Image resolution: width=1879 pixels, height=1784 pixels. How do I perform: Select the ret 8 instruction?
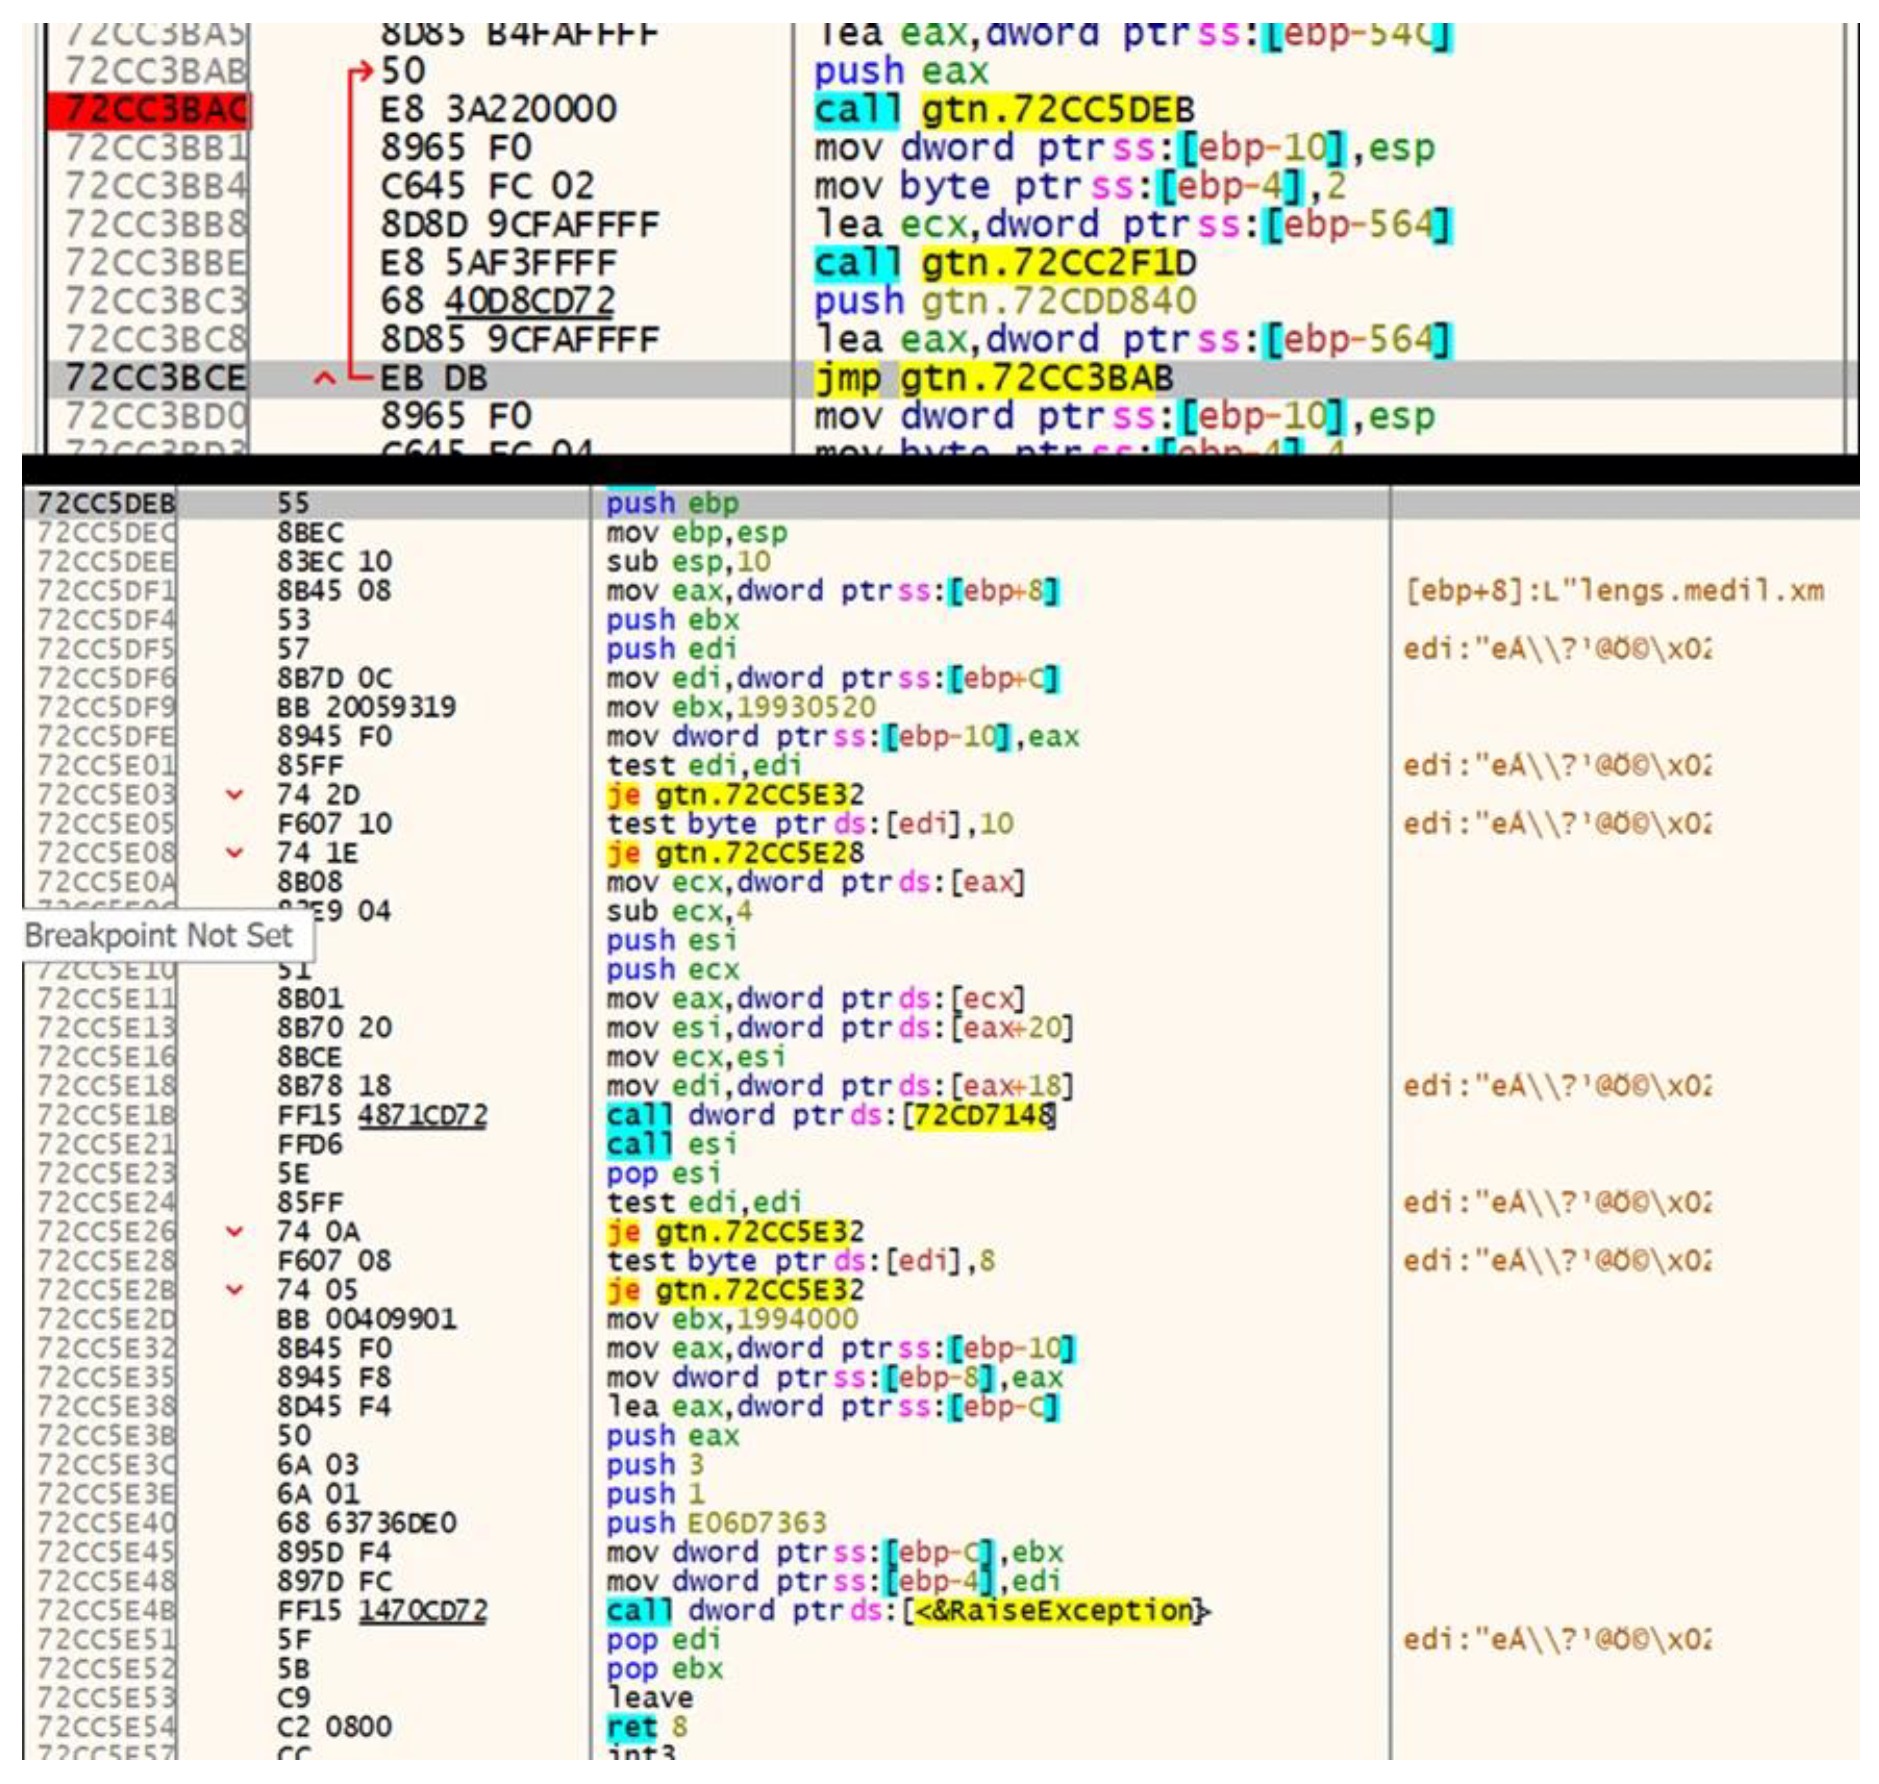[646, 1726]
